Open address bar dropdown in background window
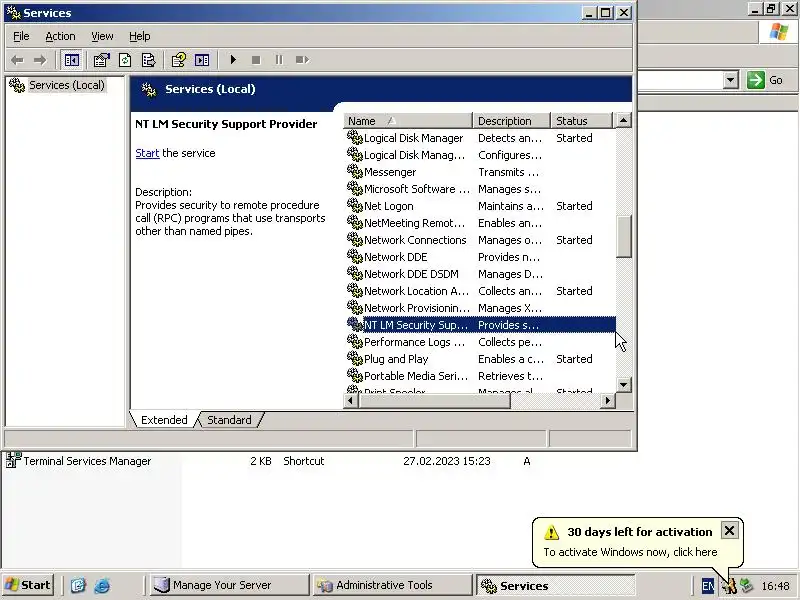800x600 pixels. [x=731, y=80]
